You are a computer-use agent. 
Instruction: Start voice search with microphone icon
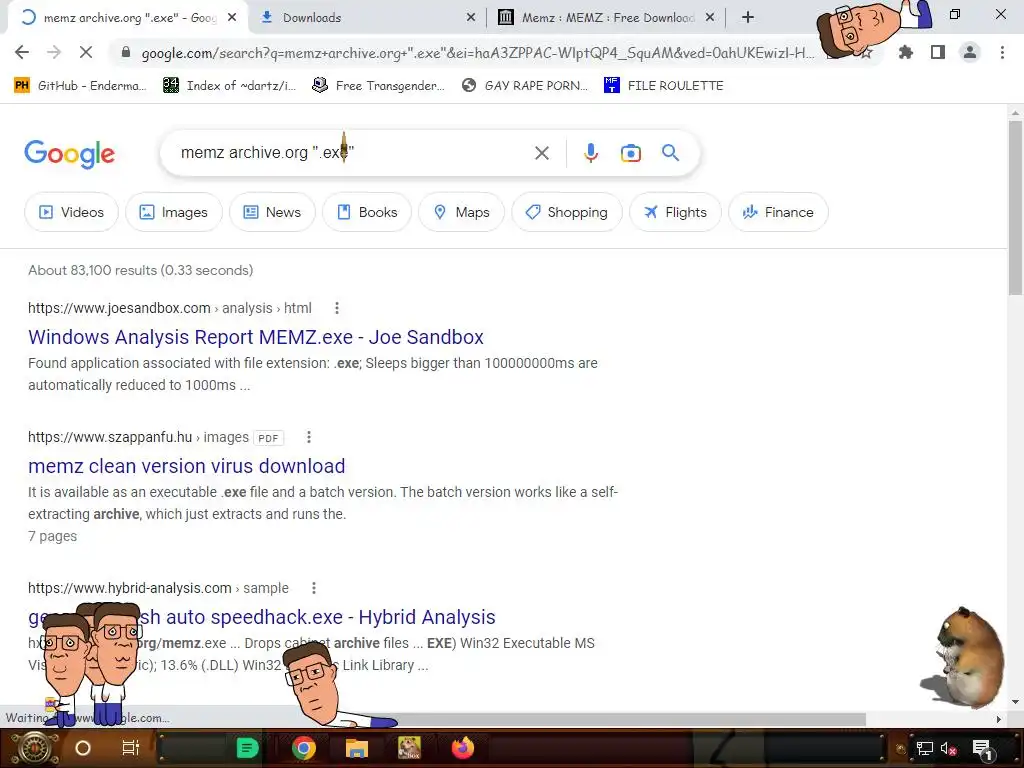590,153
